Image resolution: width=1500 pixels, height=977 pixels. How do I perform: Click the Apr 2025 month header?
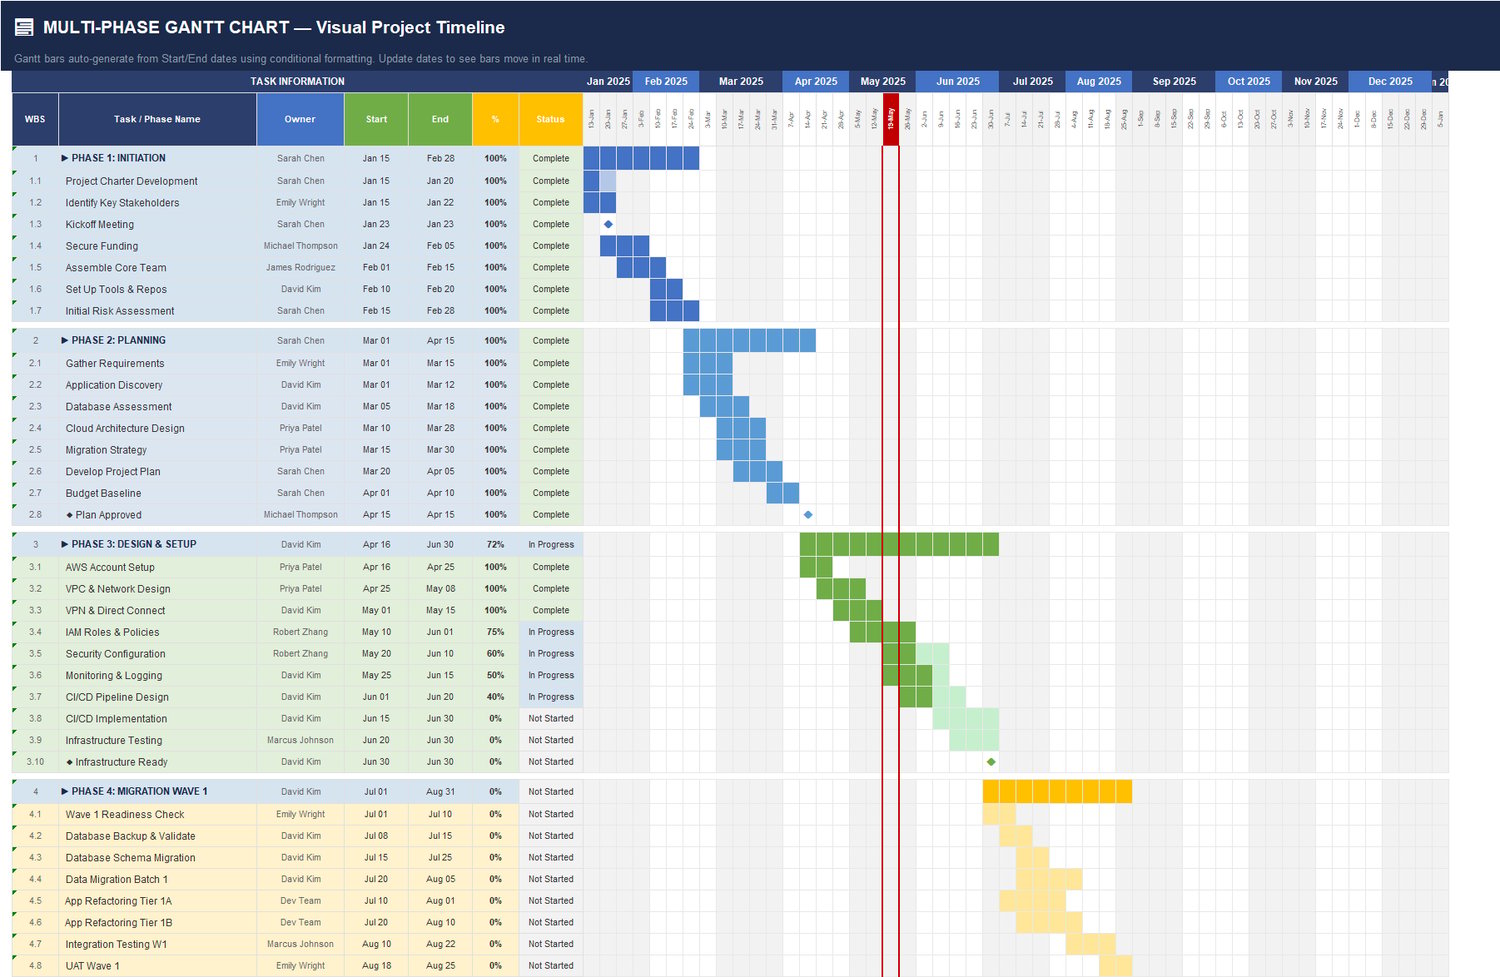click(x=816, y=82)
